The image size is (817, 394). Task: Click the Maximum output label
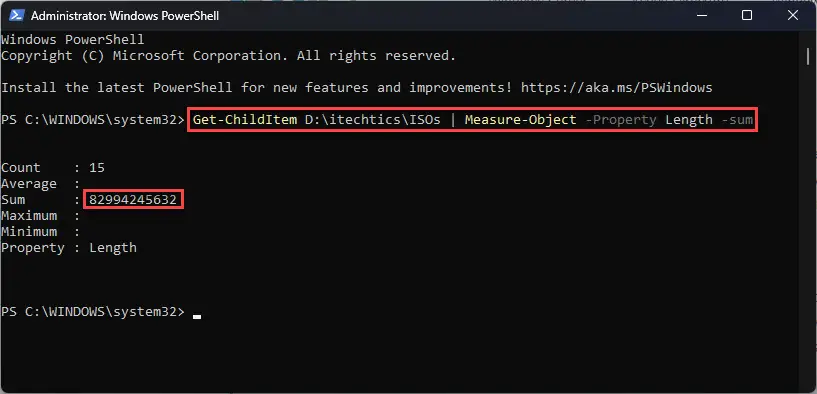pos(29,216)
